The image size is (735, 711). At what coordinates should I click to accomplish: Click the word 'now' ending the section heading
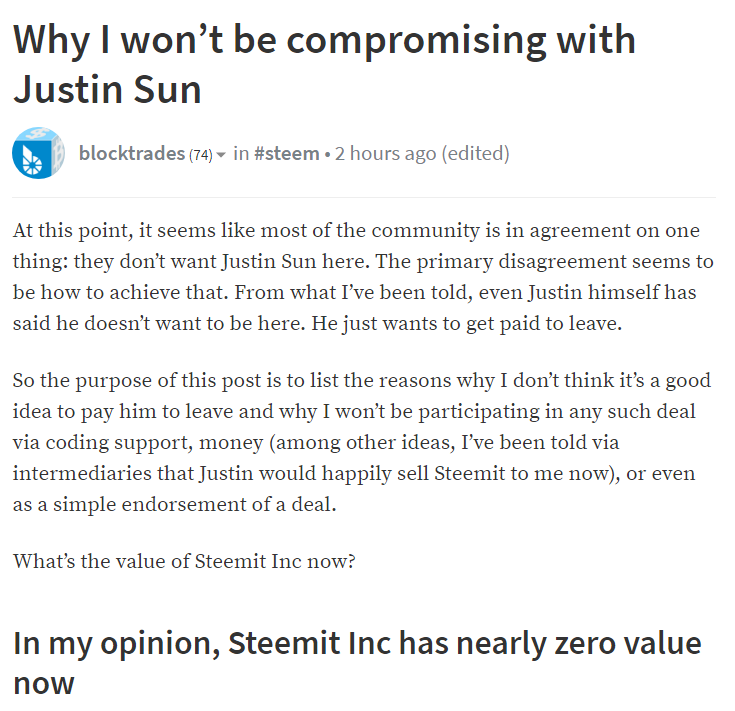tap(44, 683)
